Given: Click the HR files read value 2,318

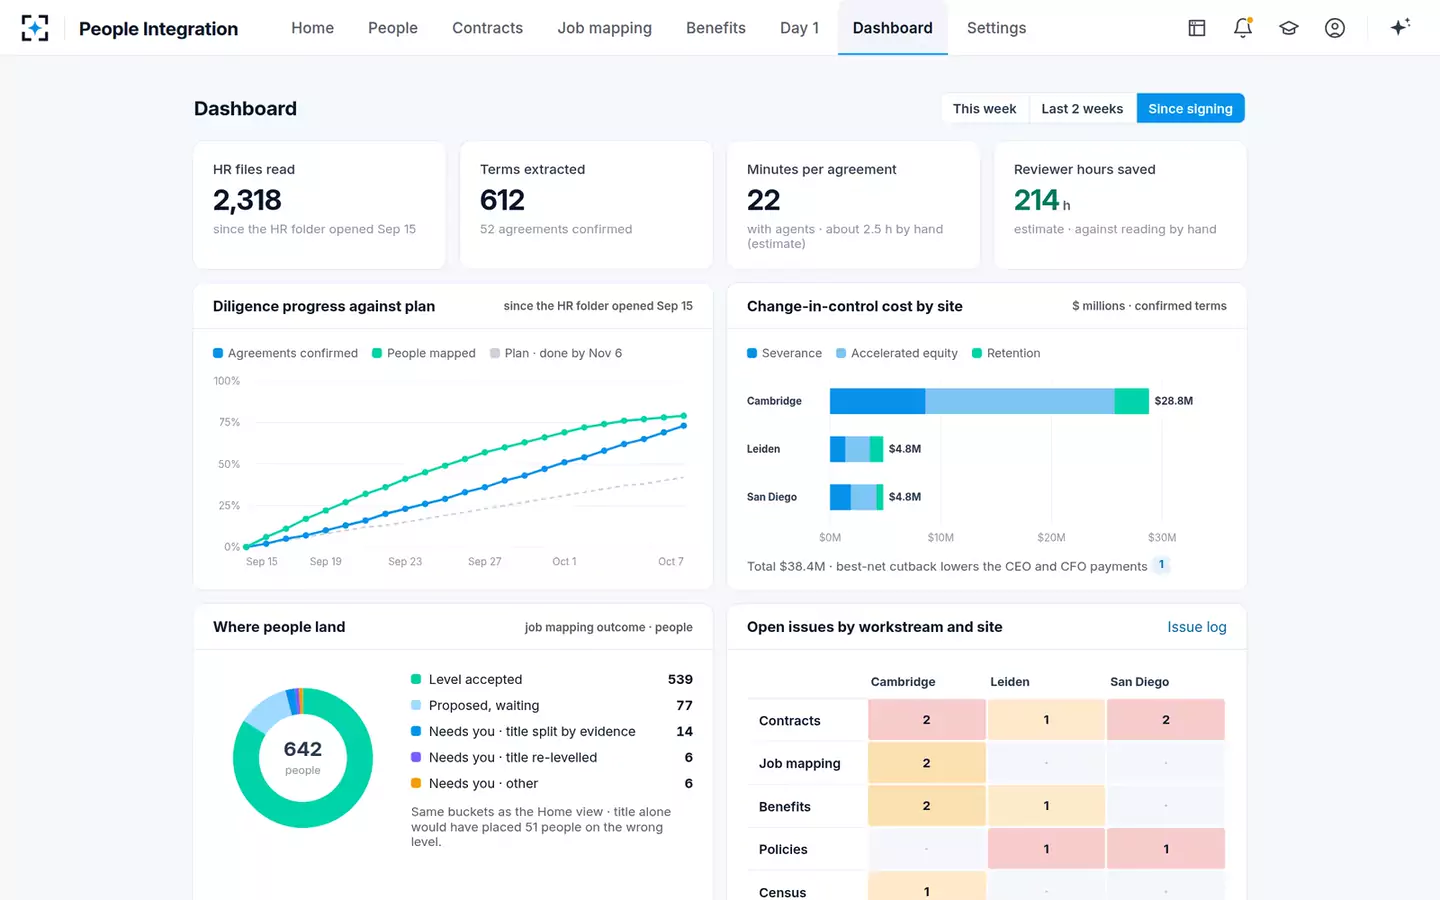Looking at the screenshot, I should 247,200.
